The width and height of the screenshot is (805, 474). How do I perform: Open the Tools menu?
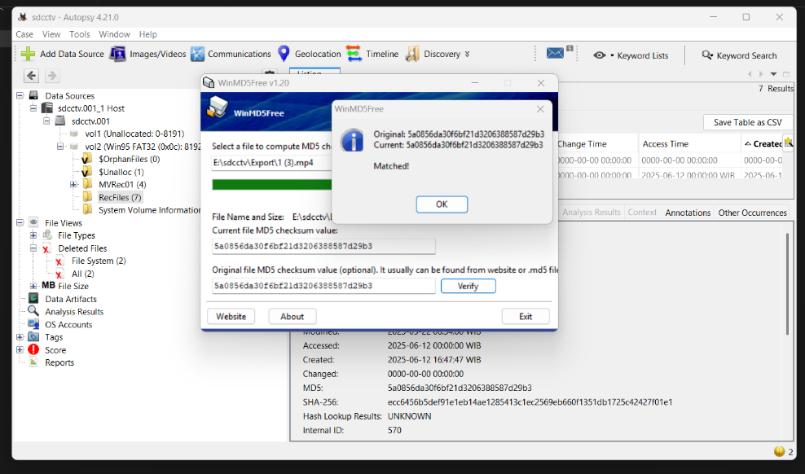(80, 34)
